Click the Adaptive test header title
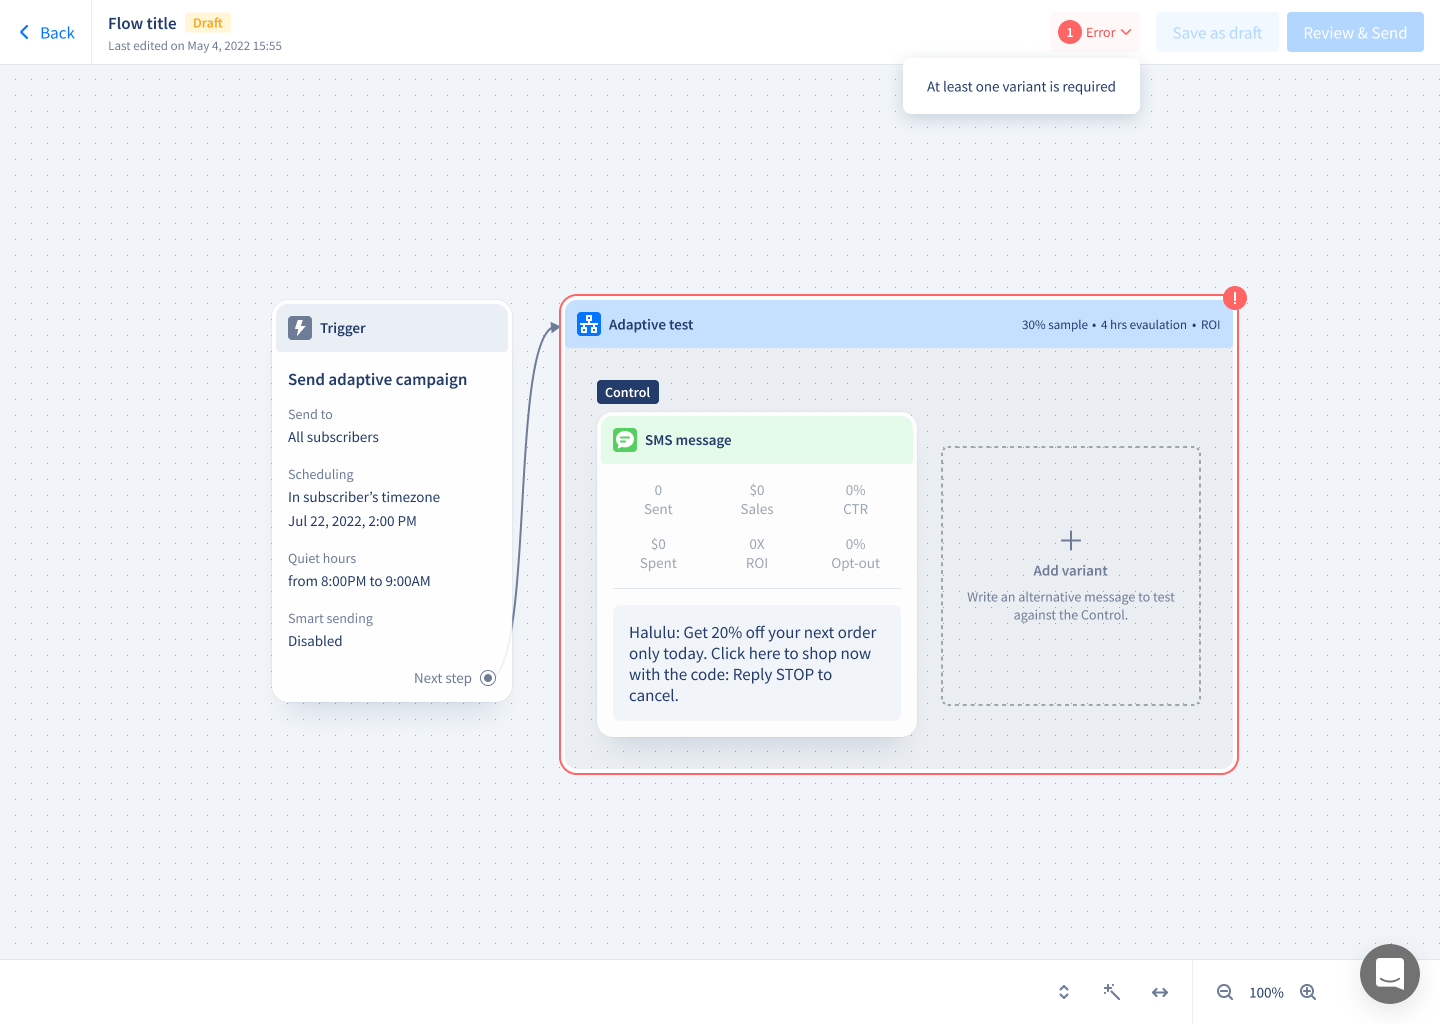 [651, 325]
